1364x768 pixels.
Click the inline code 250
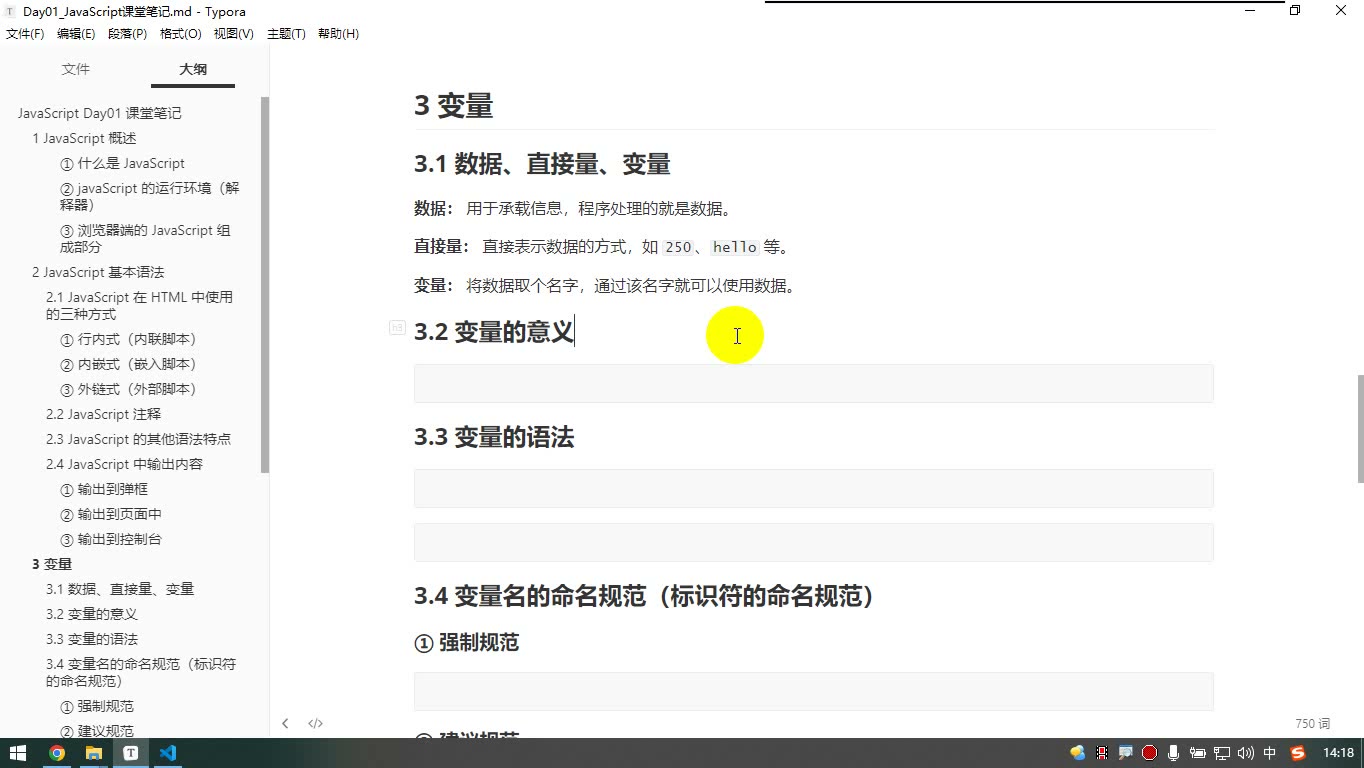point(677,248)
